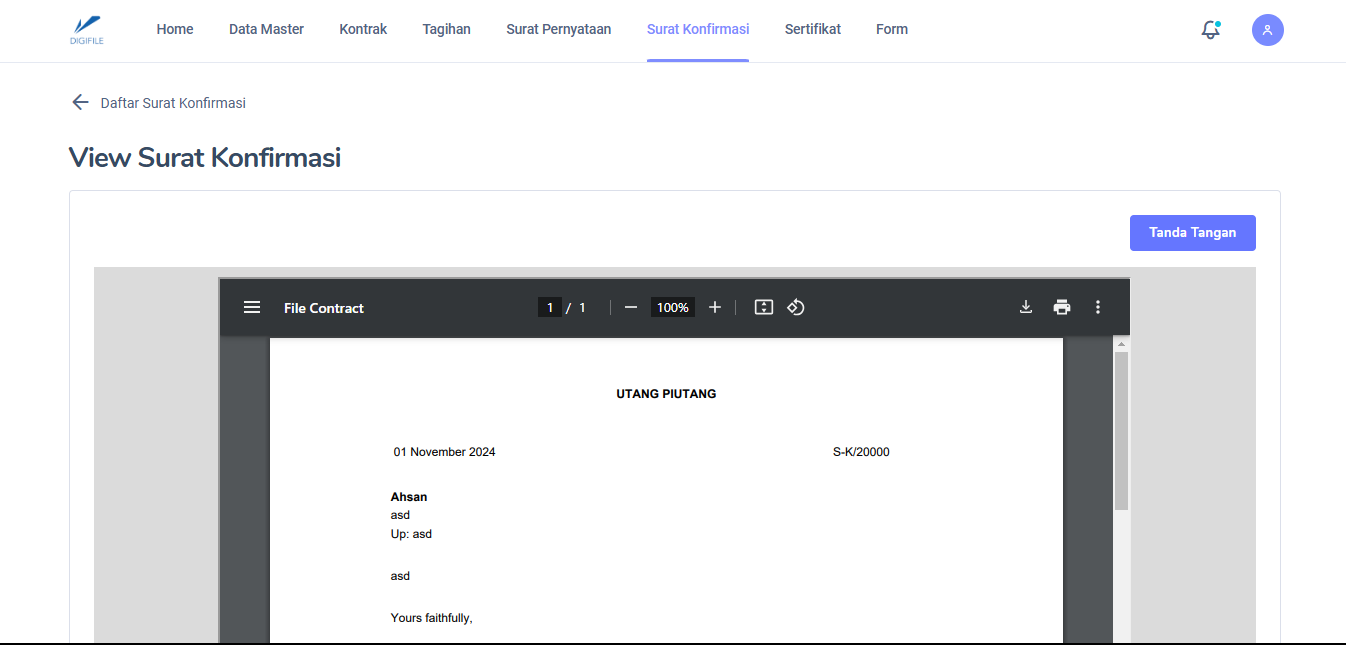Open the PDF more actions menu
The height and width of the screenshot is (645, 1346).
(x=1098, y=308)
